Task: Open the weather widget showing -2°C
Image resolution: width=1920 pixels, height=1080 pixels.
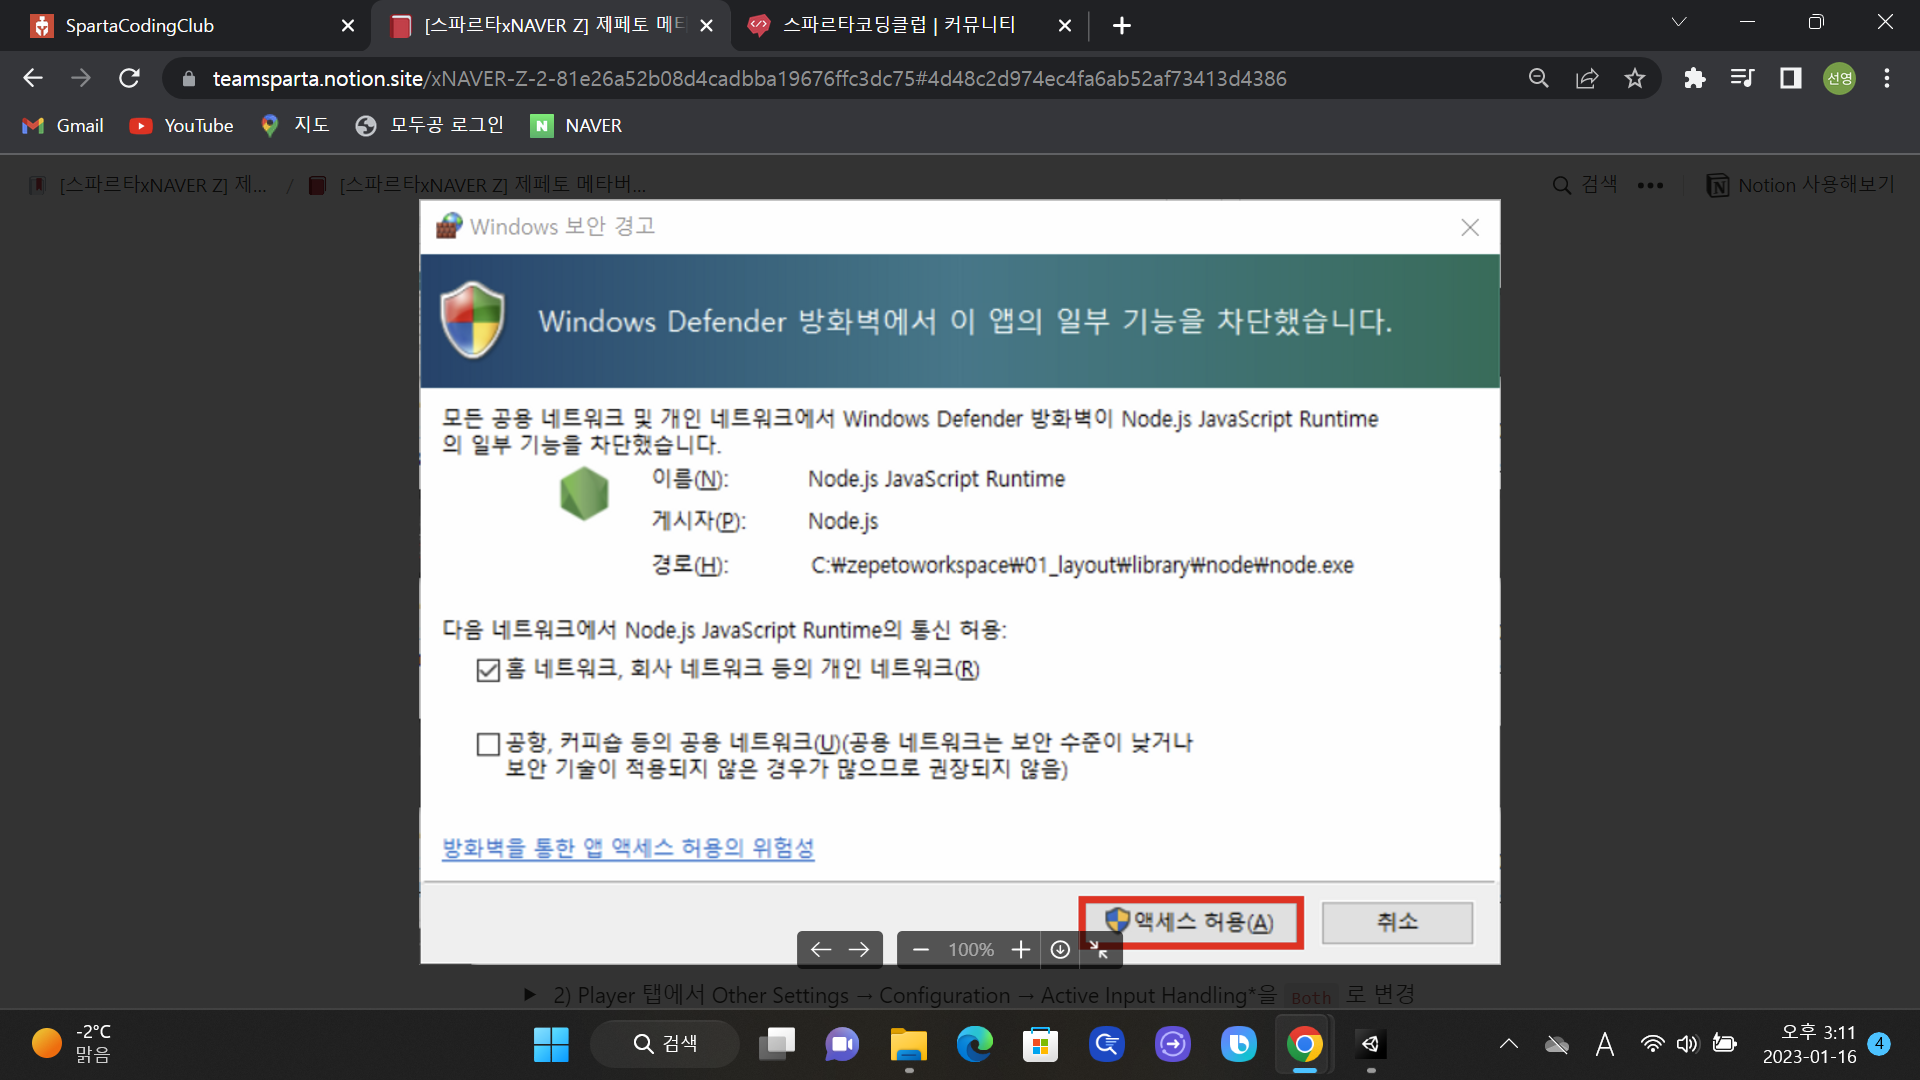Action: (x=72, y=1044)
